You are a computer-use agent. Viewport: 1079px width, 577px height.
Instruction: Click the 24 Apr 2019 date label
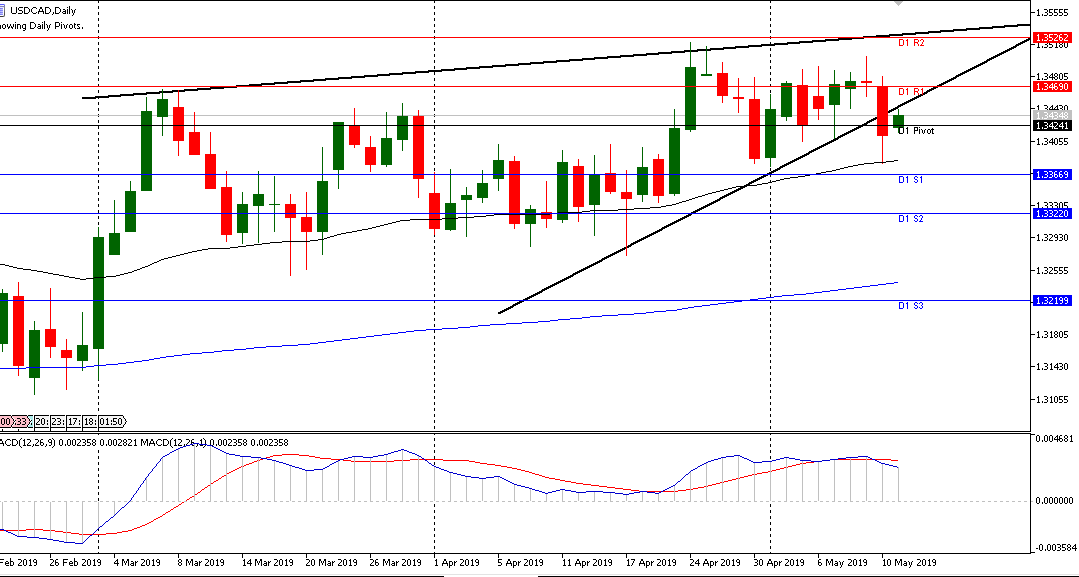click(715, 563)
